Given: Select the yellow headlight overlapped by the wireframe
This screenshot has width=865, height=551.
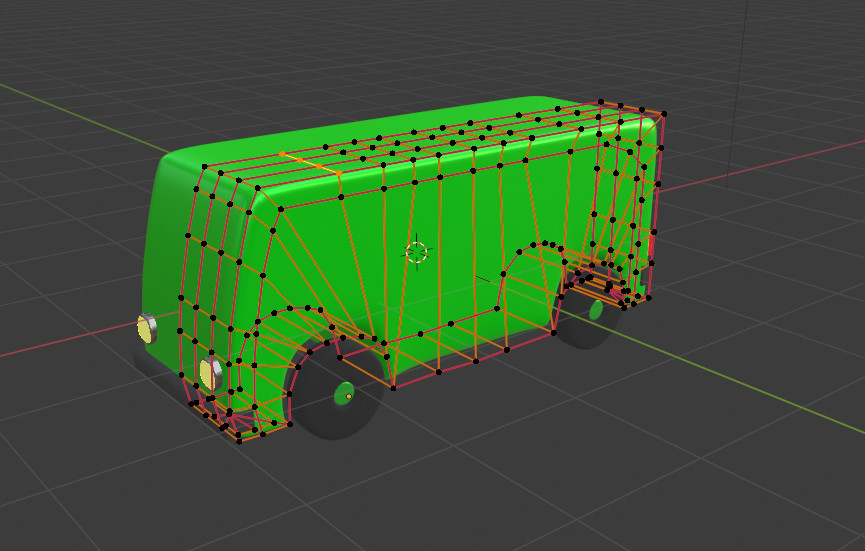Looking at the screenshot, I should coord(210,373).
